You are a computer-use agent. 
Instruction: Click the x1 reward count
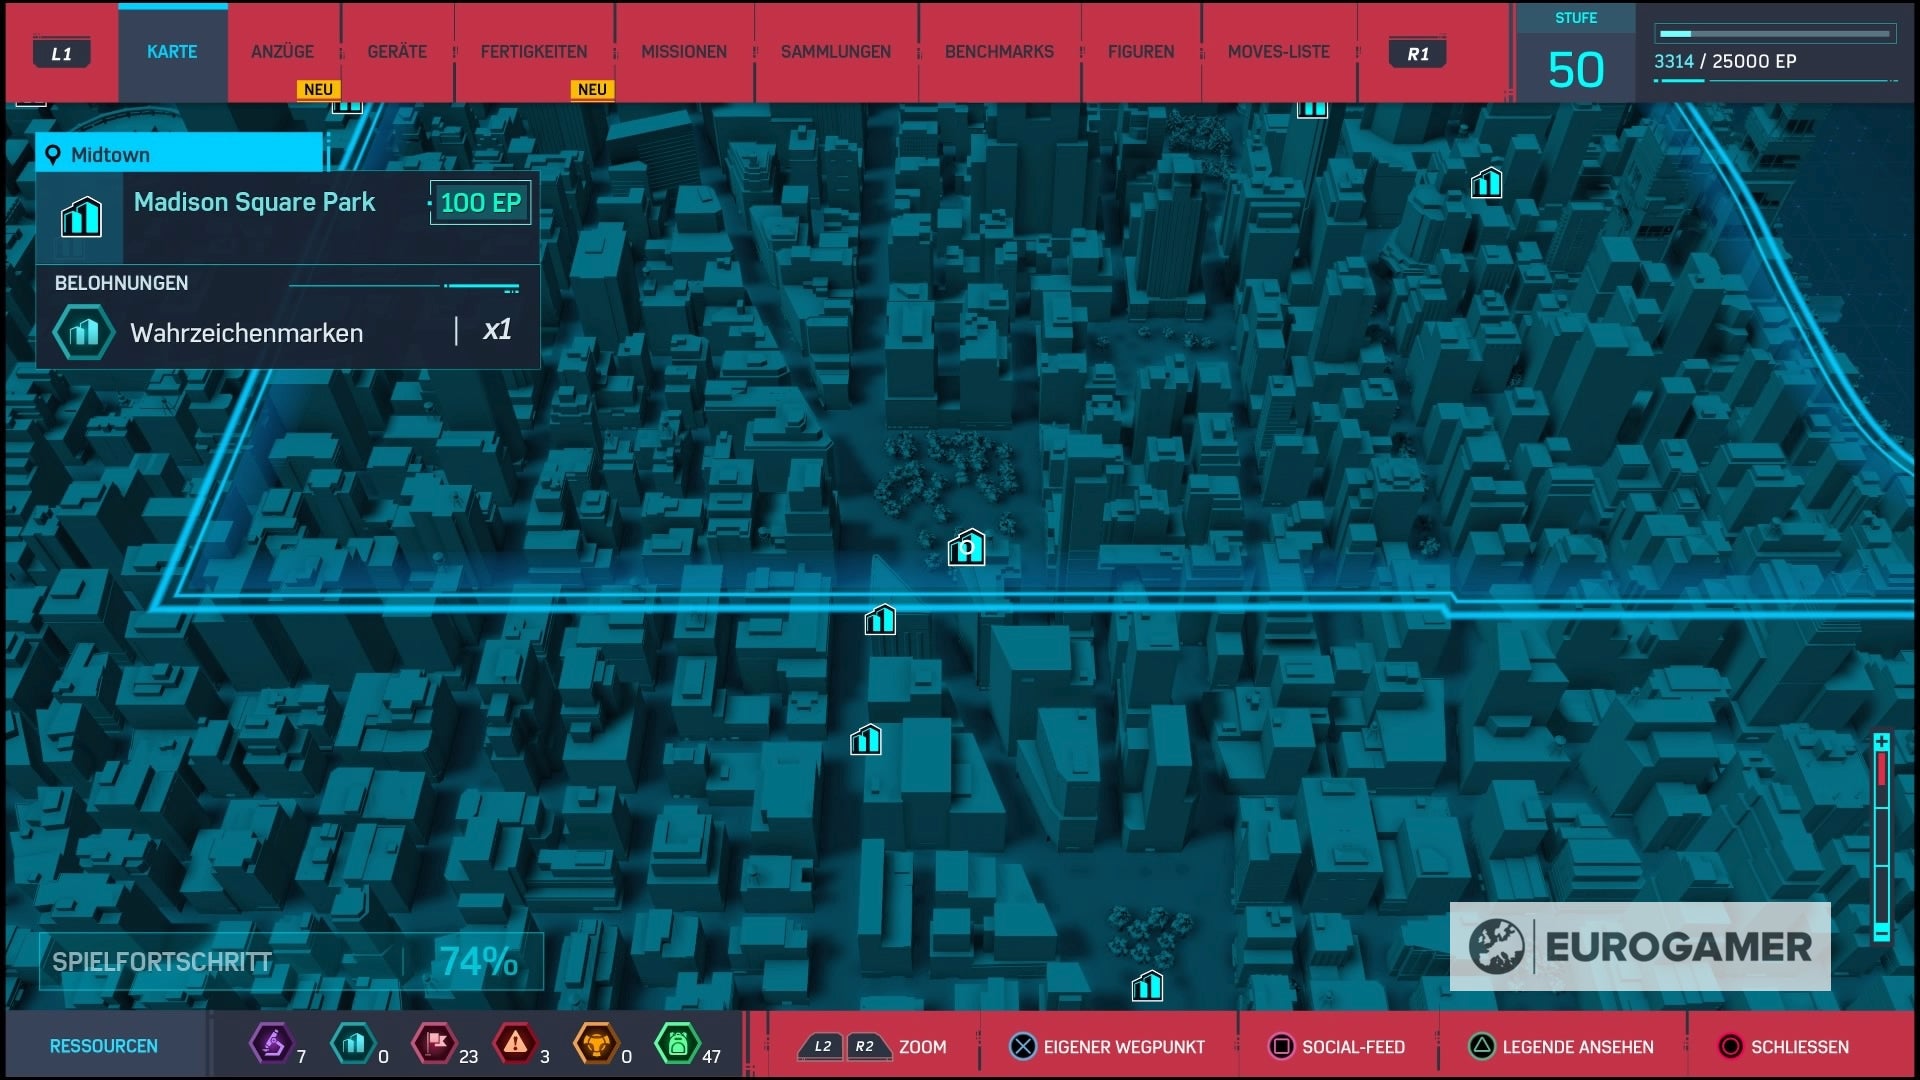pyautogui.click(x=497, y=330)
